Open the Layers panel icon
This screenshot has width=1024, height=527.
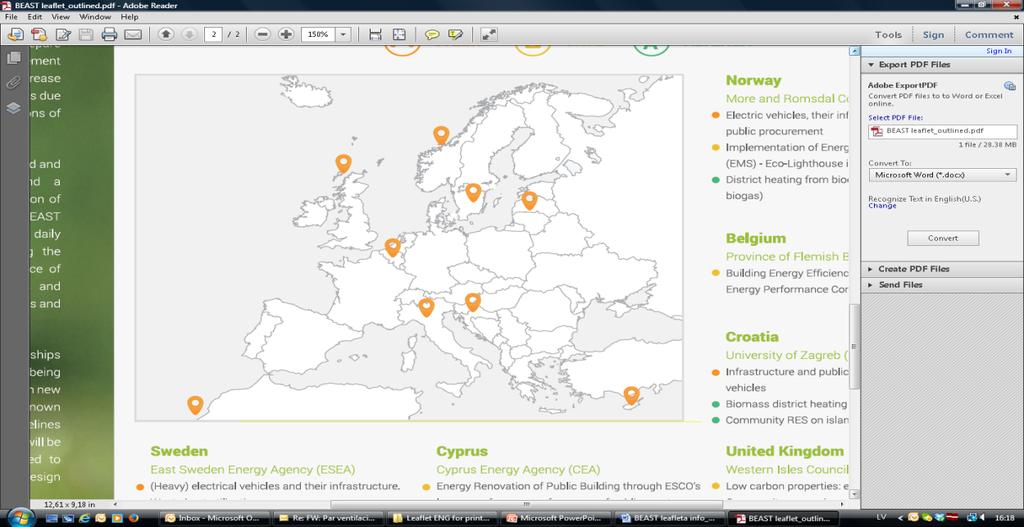[x=14, y=108]
